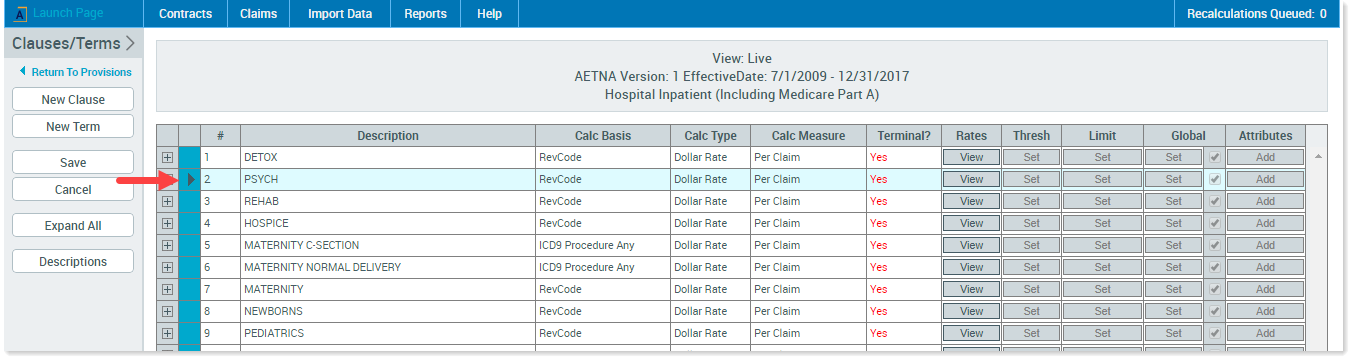Click the Expand All button
1353x361 pixels.
pyautogui.click(x=73, y=226)
